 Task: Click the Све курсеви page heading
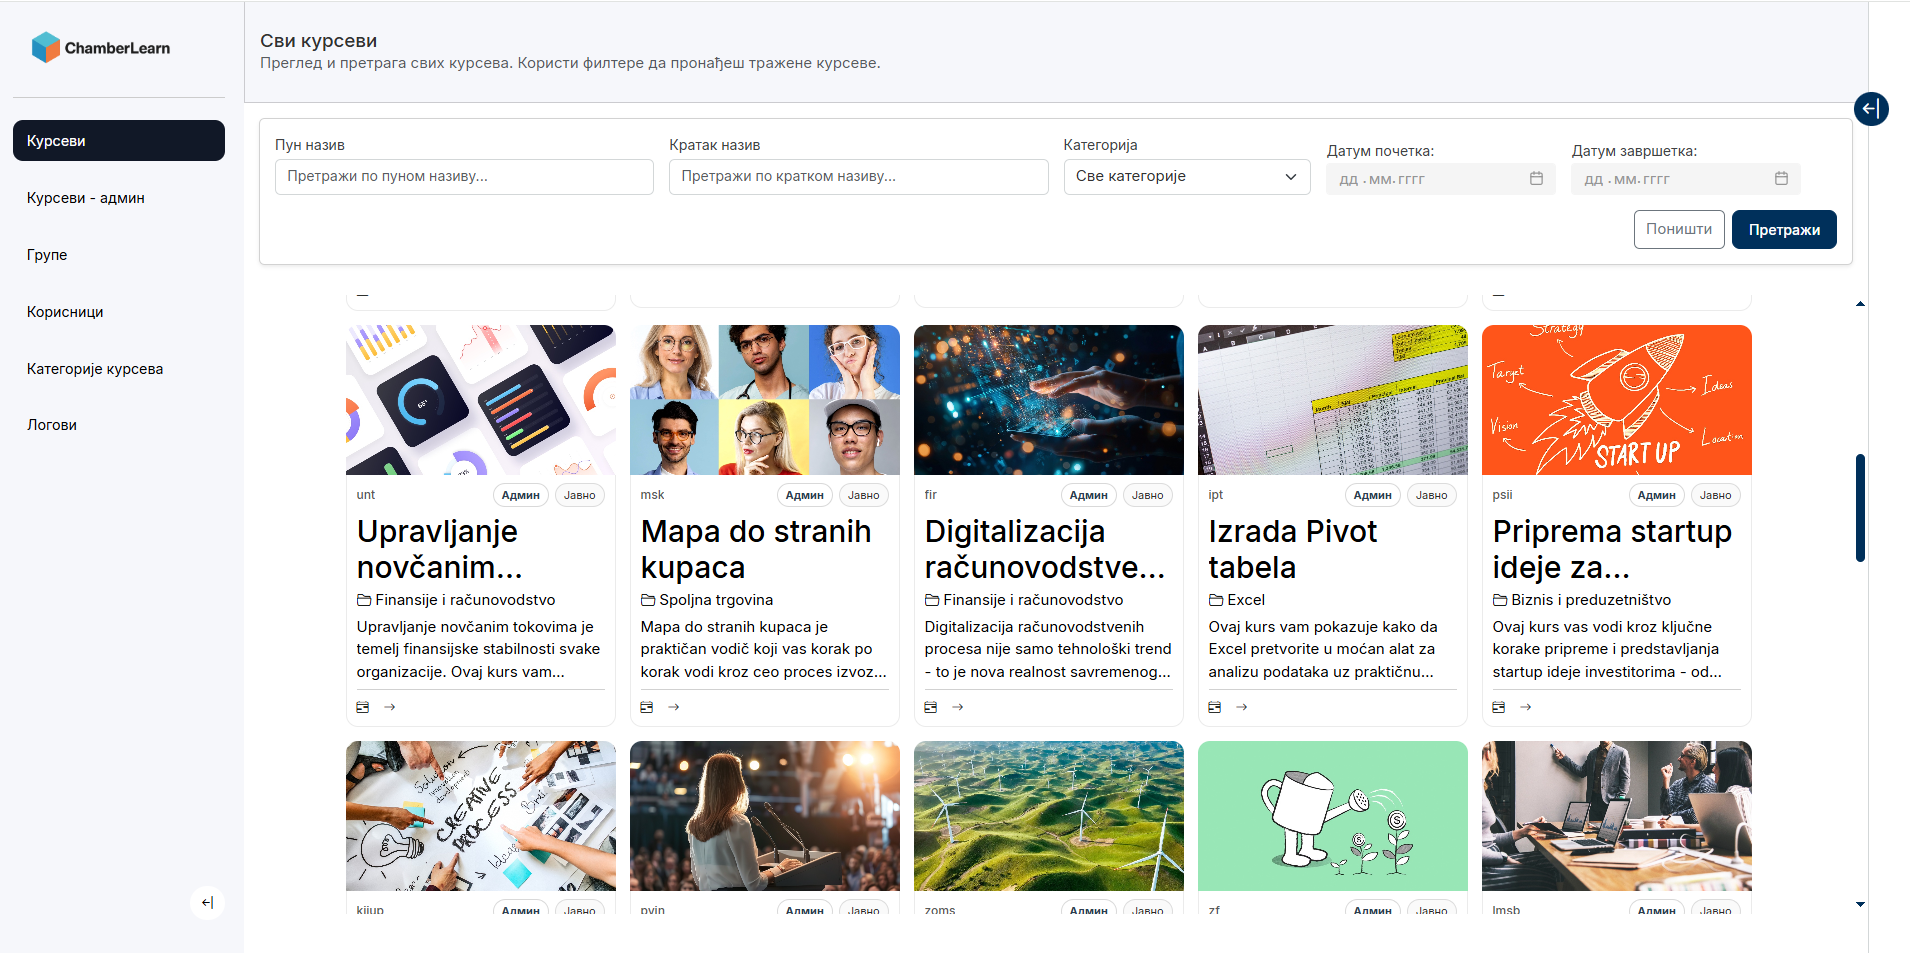pos(318,41)
